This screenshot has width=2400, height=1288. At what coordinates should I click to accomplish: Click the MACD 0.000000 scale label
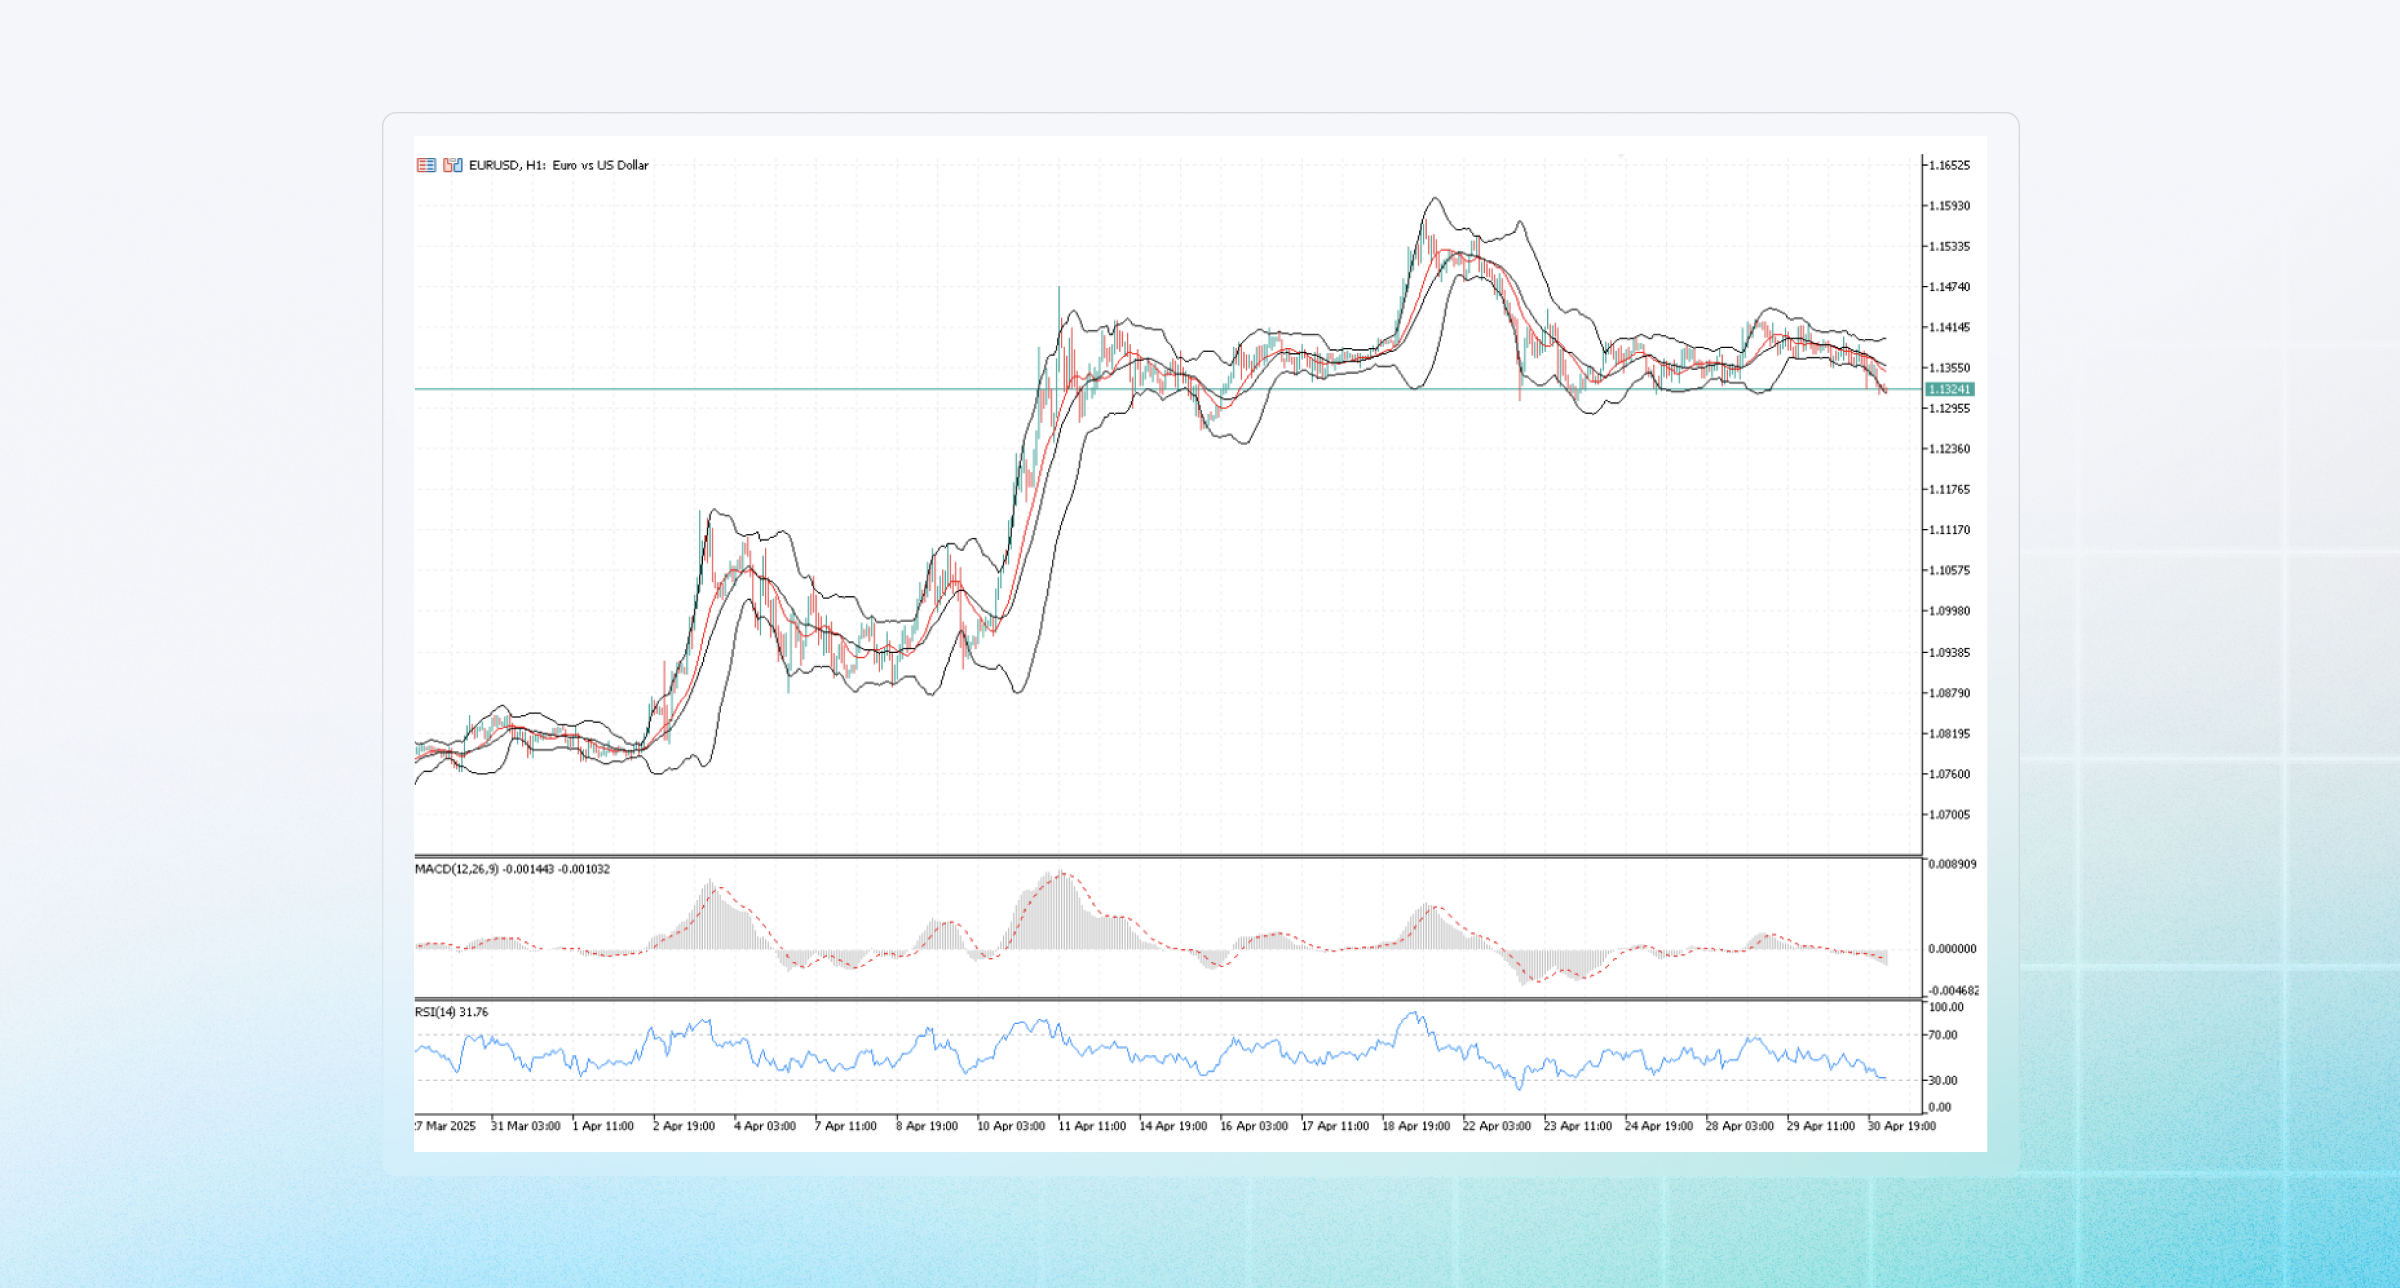tap(1952, 949)
